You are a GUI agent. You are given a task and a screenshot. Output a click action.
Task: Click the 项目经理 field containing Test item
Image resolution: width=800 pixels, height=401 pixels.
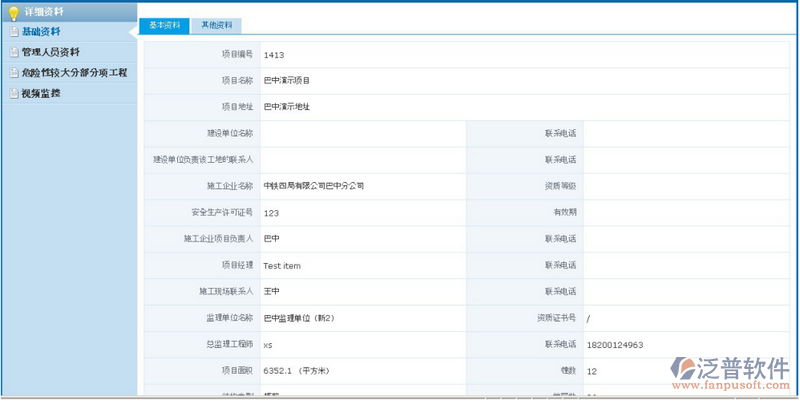pyautogui.click(x=282, y=266)
